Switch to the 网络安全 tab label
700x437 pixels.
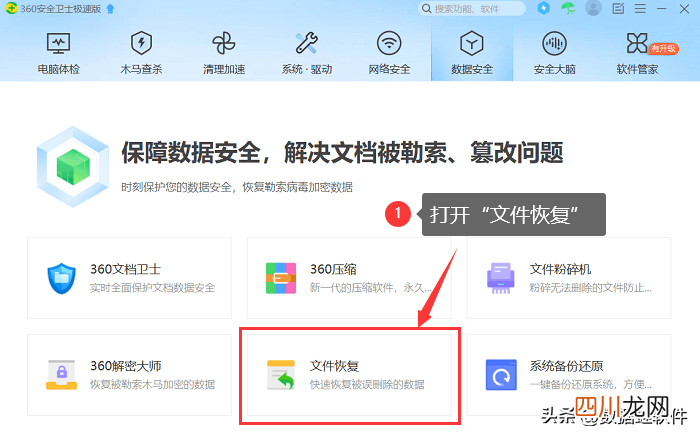[x=389, y=69]
